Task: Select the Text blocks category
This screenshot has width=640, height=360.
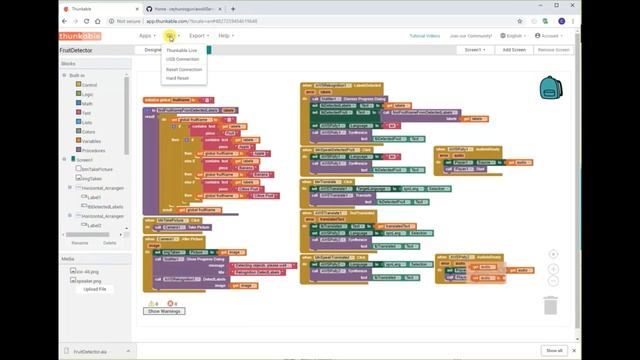Action: tap(83, 113)
